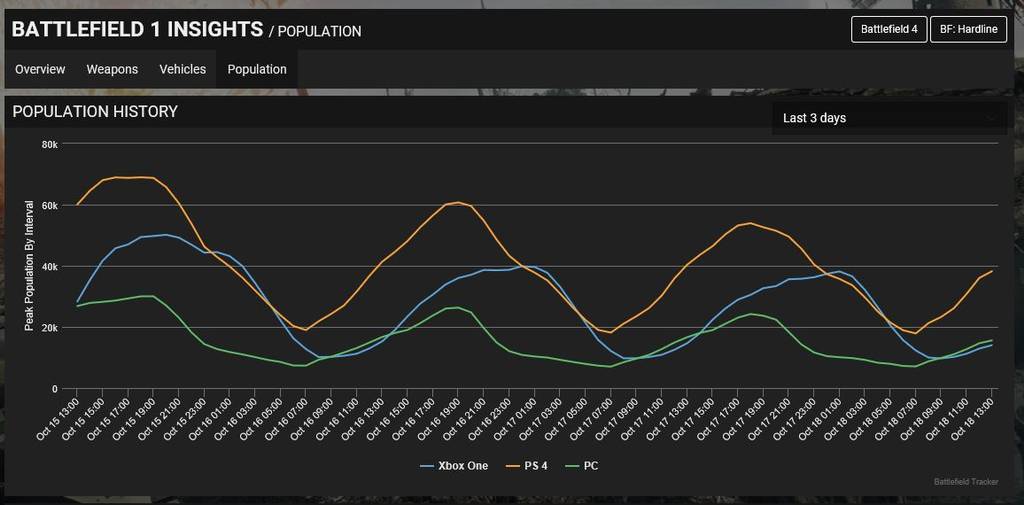Click the / POPULATION breadcrumb text
This screenshot has width=1024, height=505.
coord(315,31)
